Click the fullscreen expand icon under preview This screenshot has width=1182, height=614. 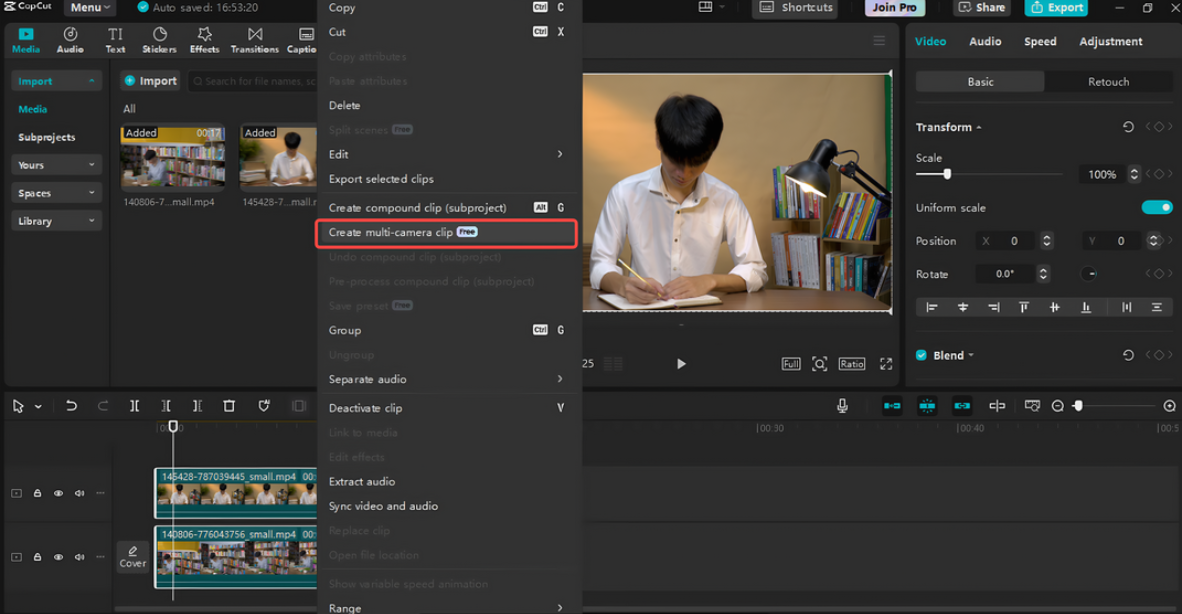886,364
